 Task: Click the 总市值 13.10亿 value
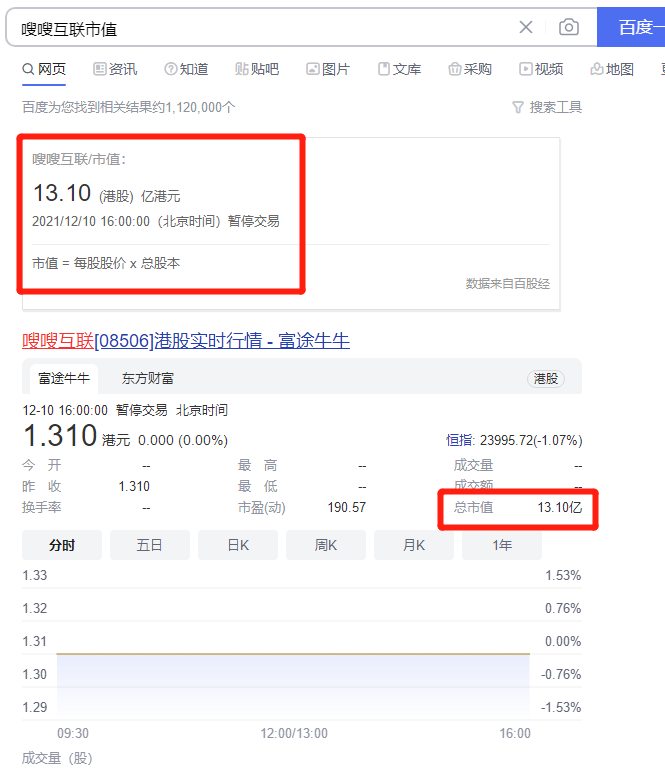[559, 507]
